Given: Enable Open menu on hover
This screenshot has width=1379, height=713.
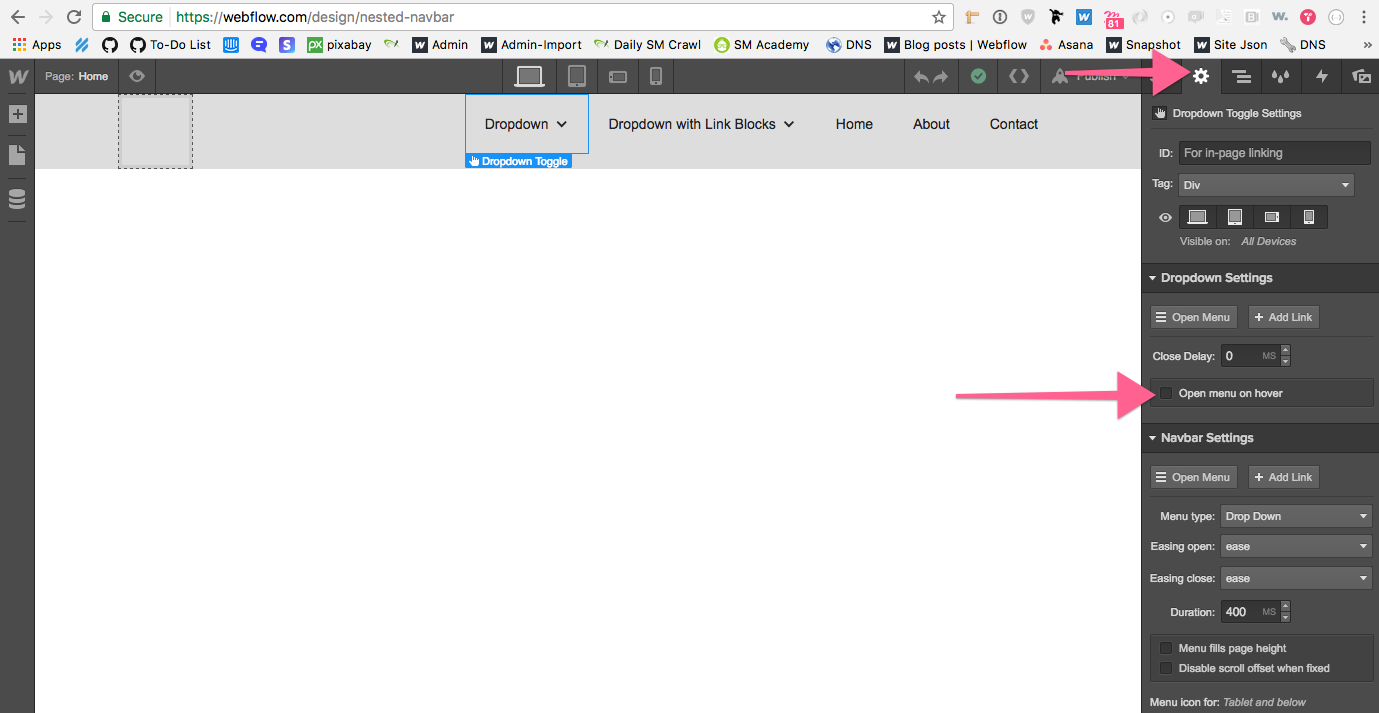Looking at the screenshot, I should (x=1165, y=392).
